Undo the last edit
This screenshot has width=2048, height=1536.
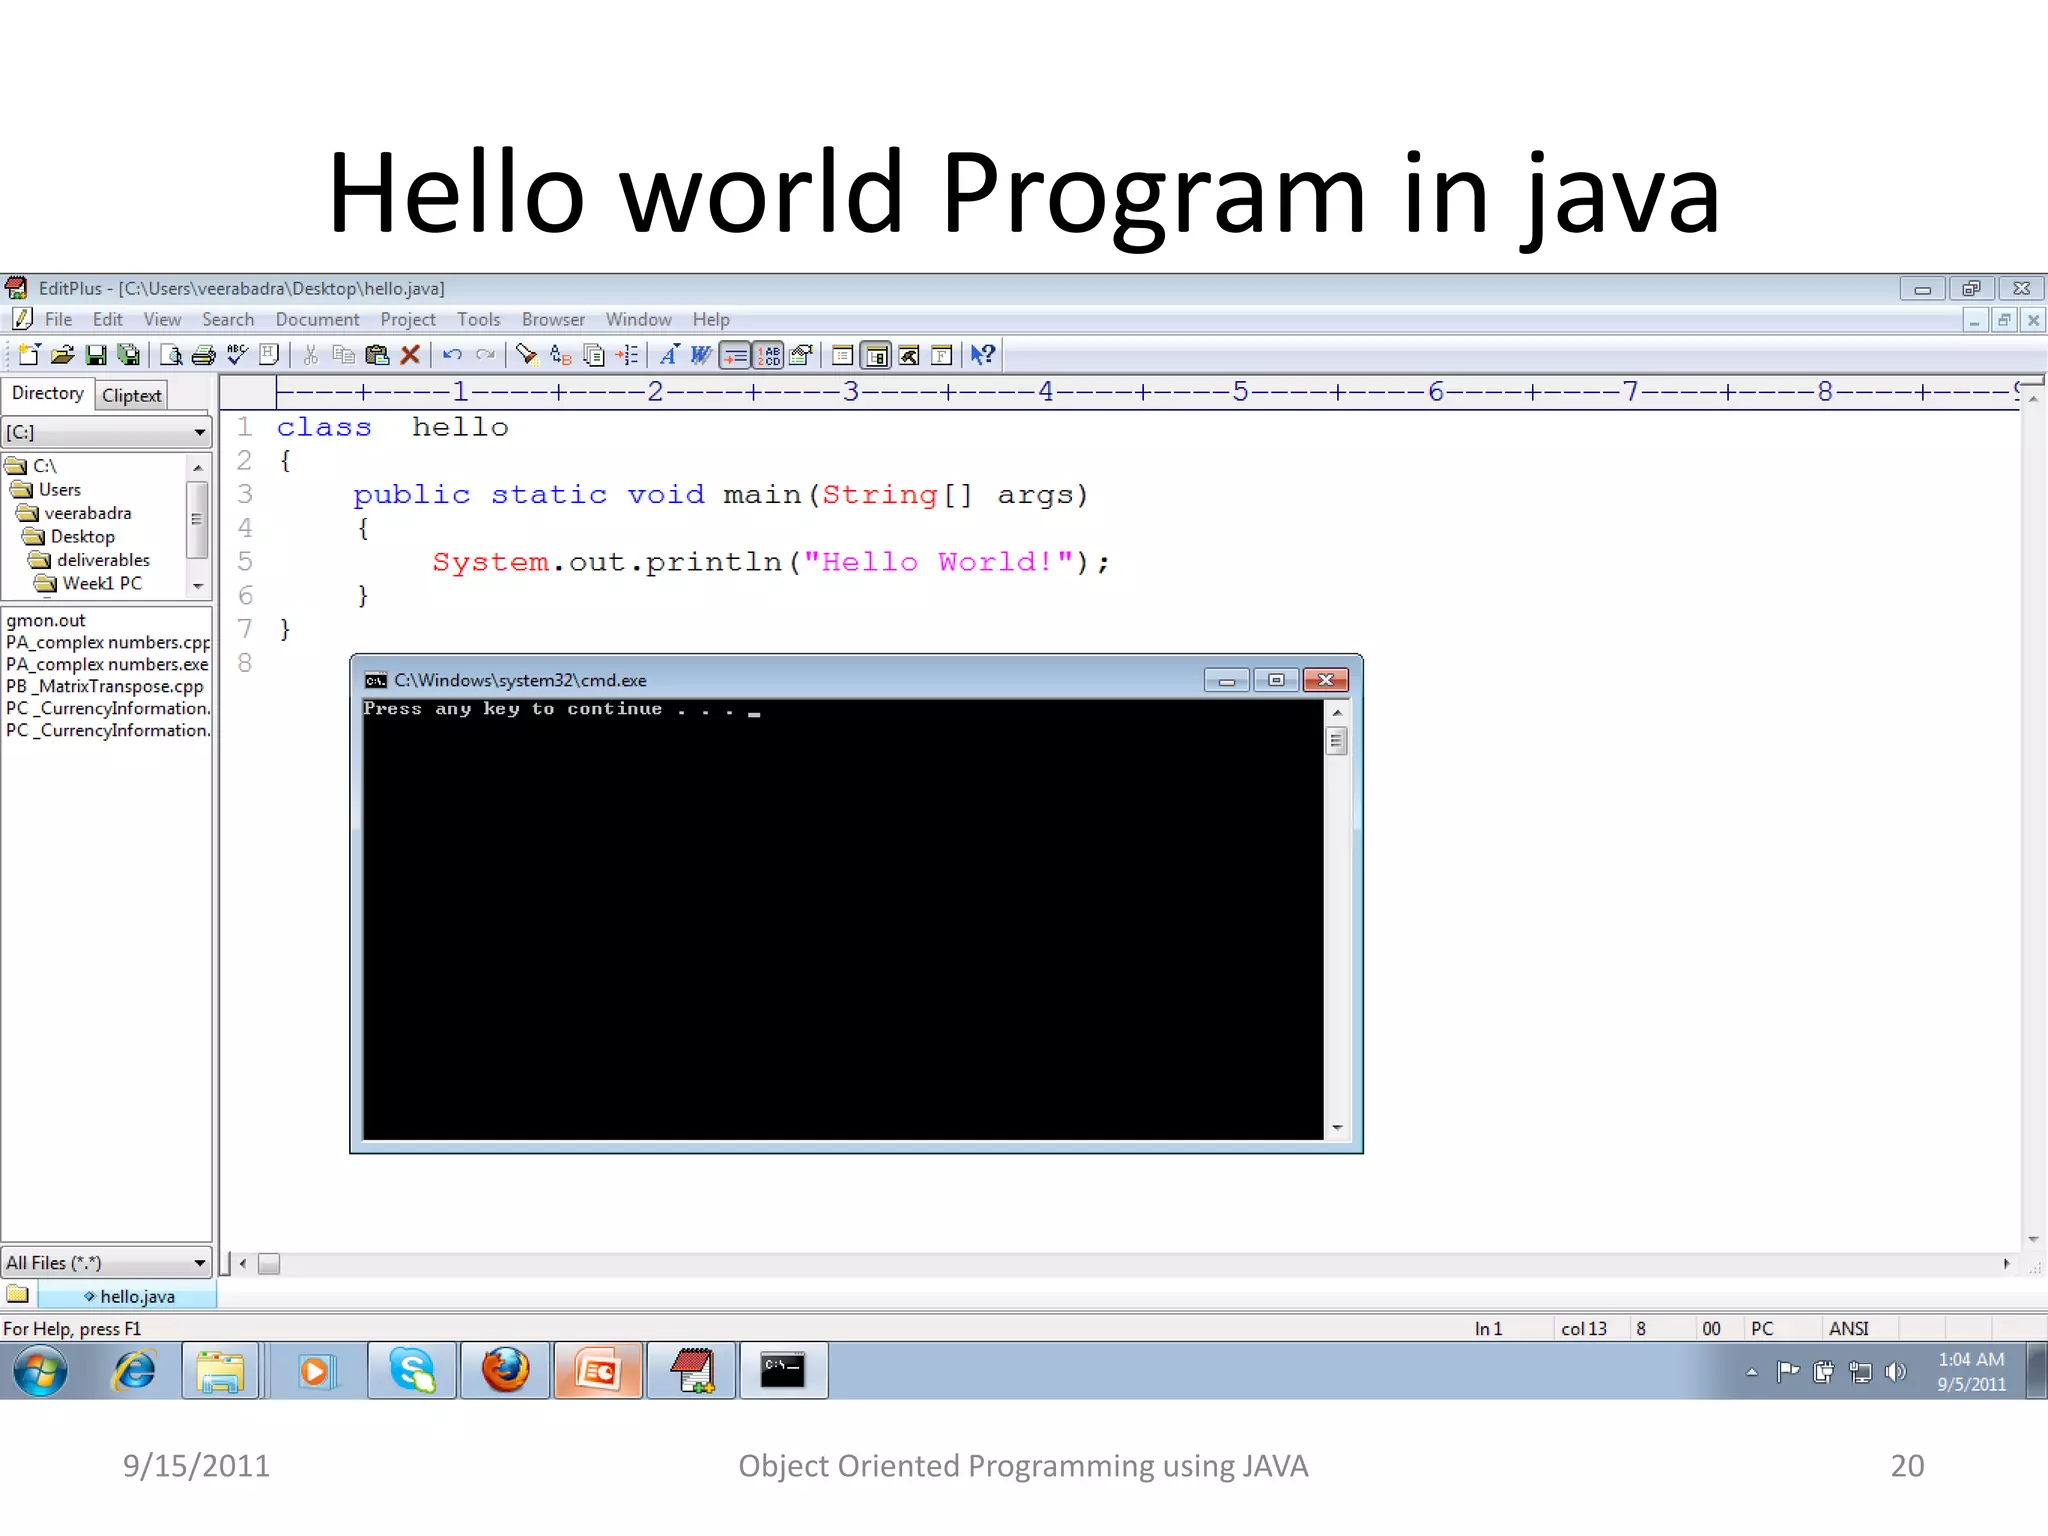pyautogui.click(x=452, y=355)
